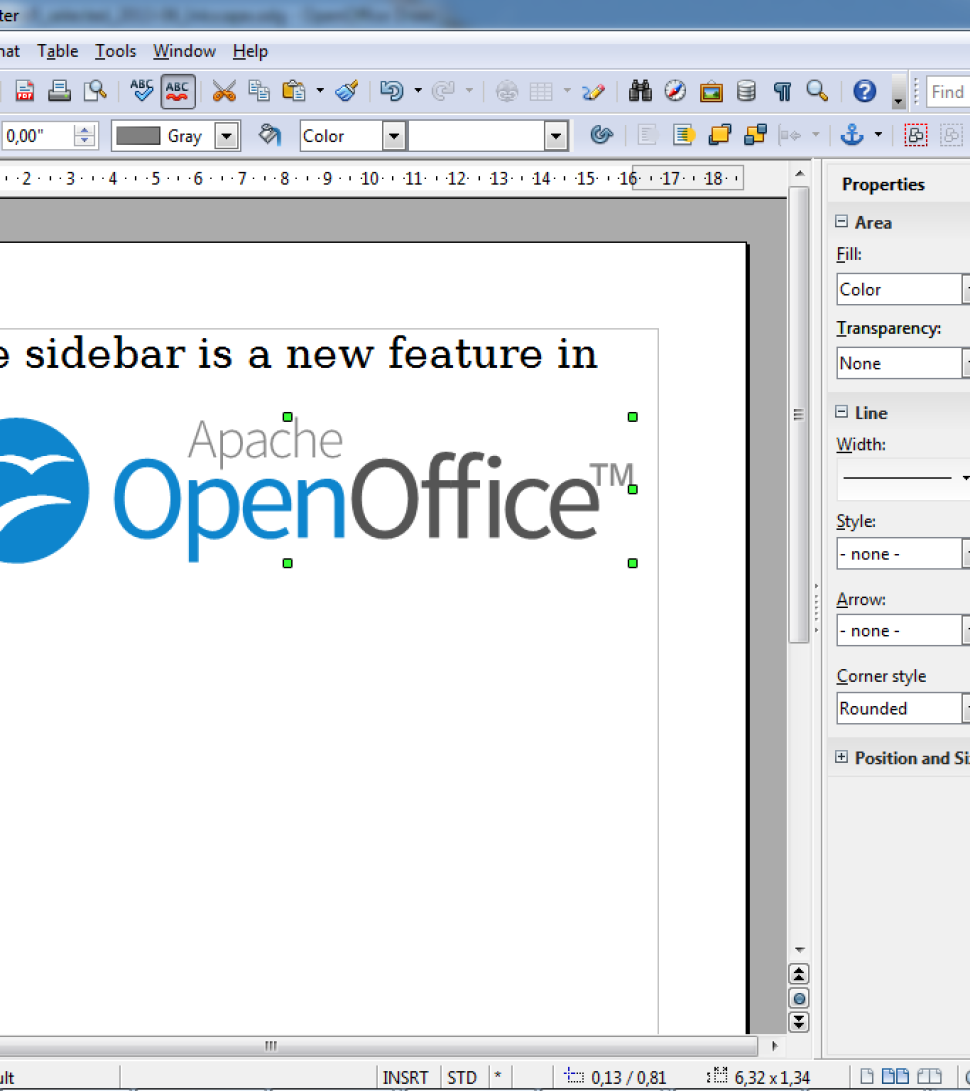Export document directly as PDF
This screenshot has height=1091, width=970.
point(25,91)
